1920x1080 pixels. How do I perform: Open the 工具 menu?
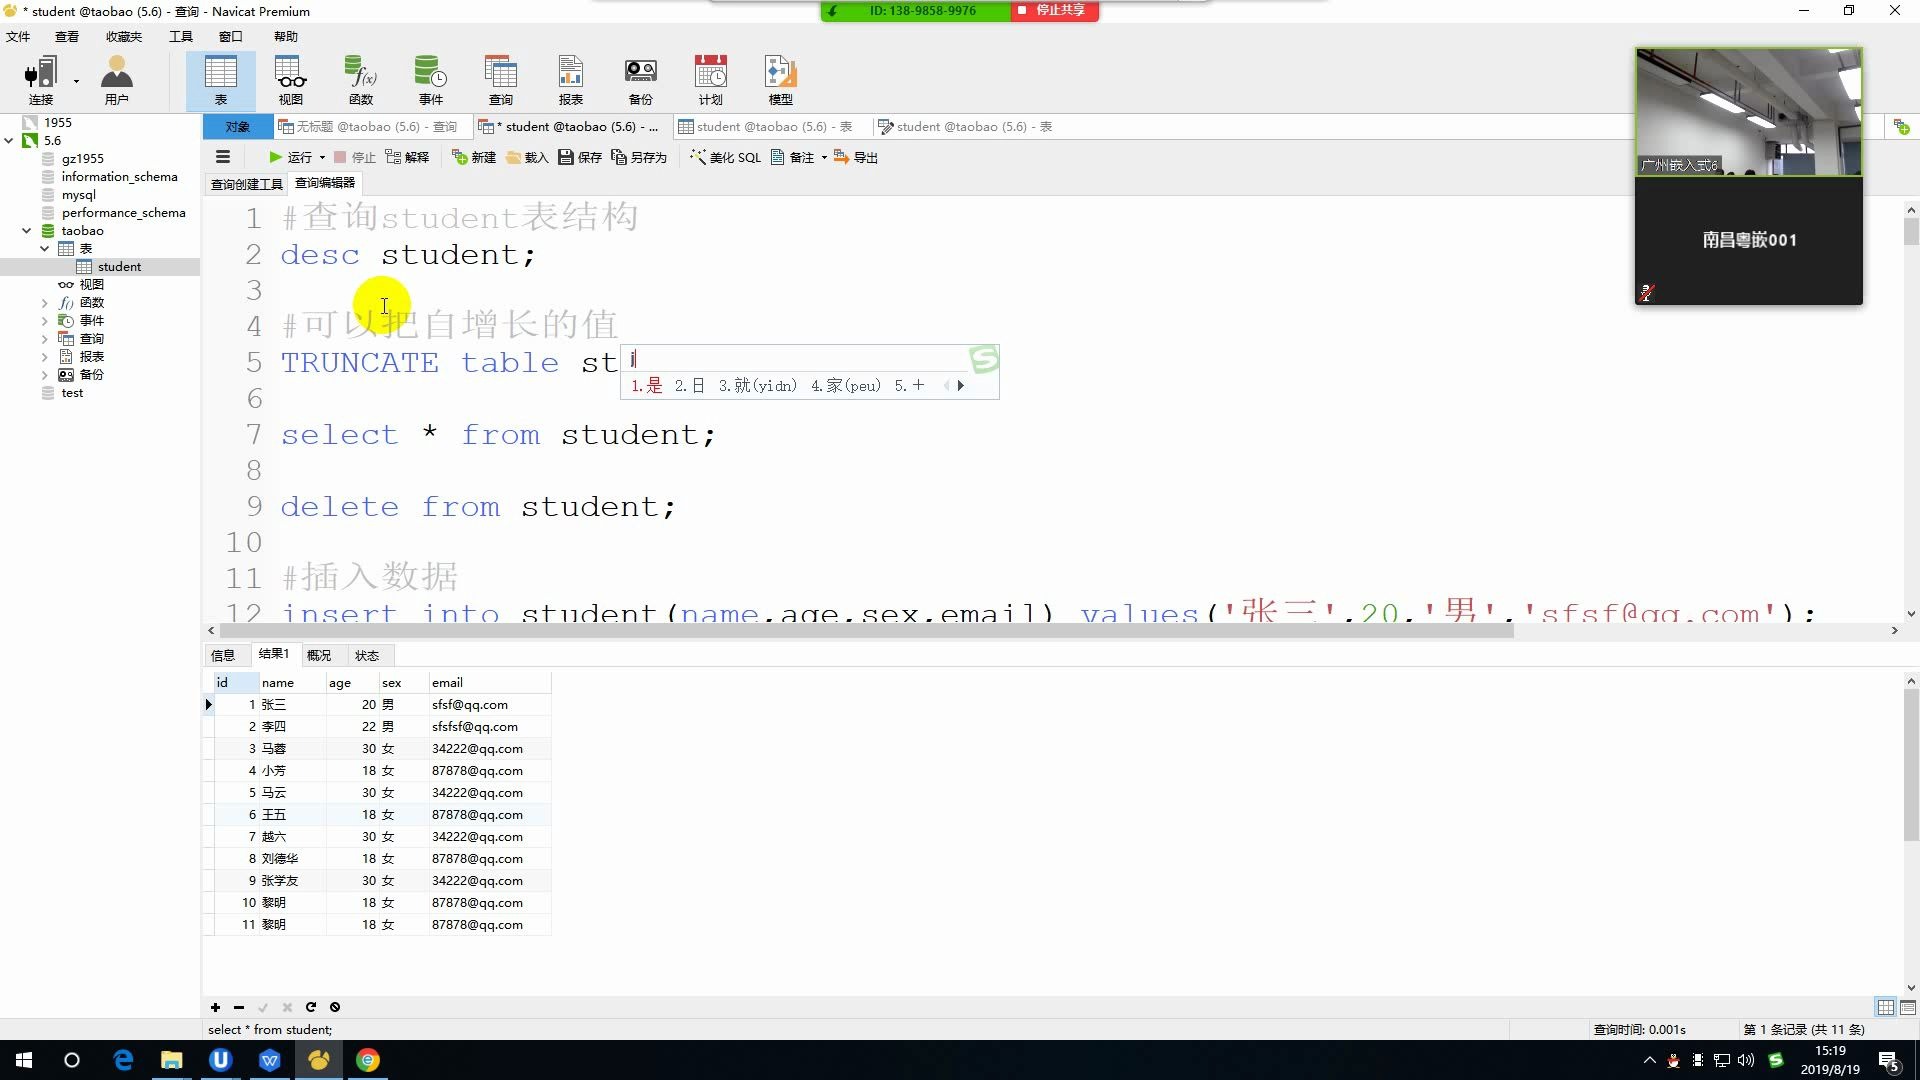(180, 36)
